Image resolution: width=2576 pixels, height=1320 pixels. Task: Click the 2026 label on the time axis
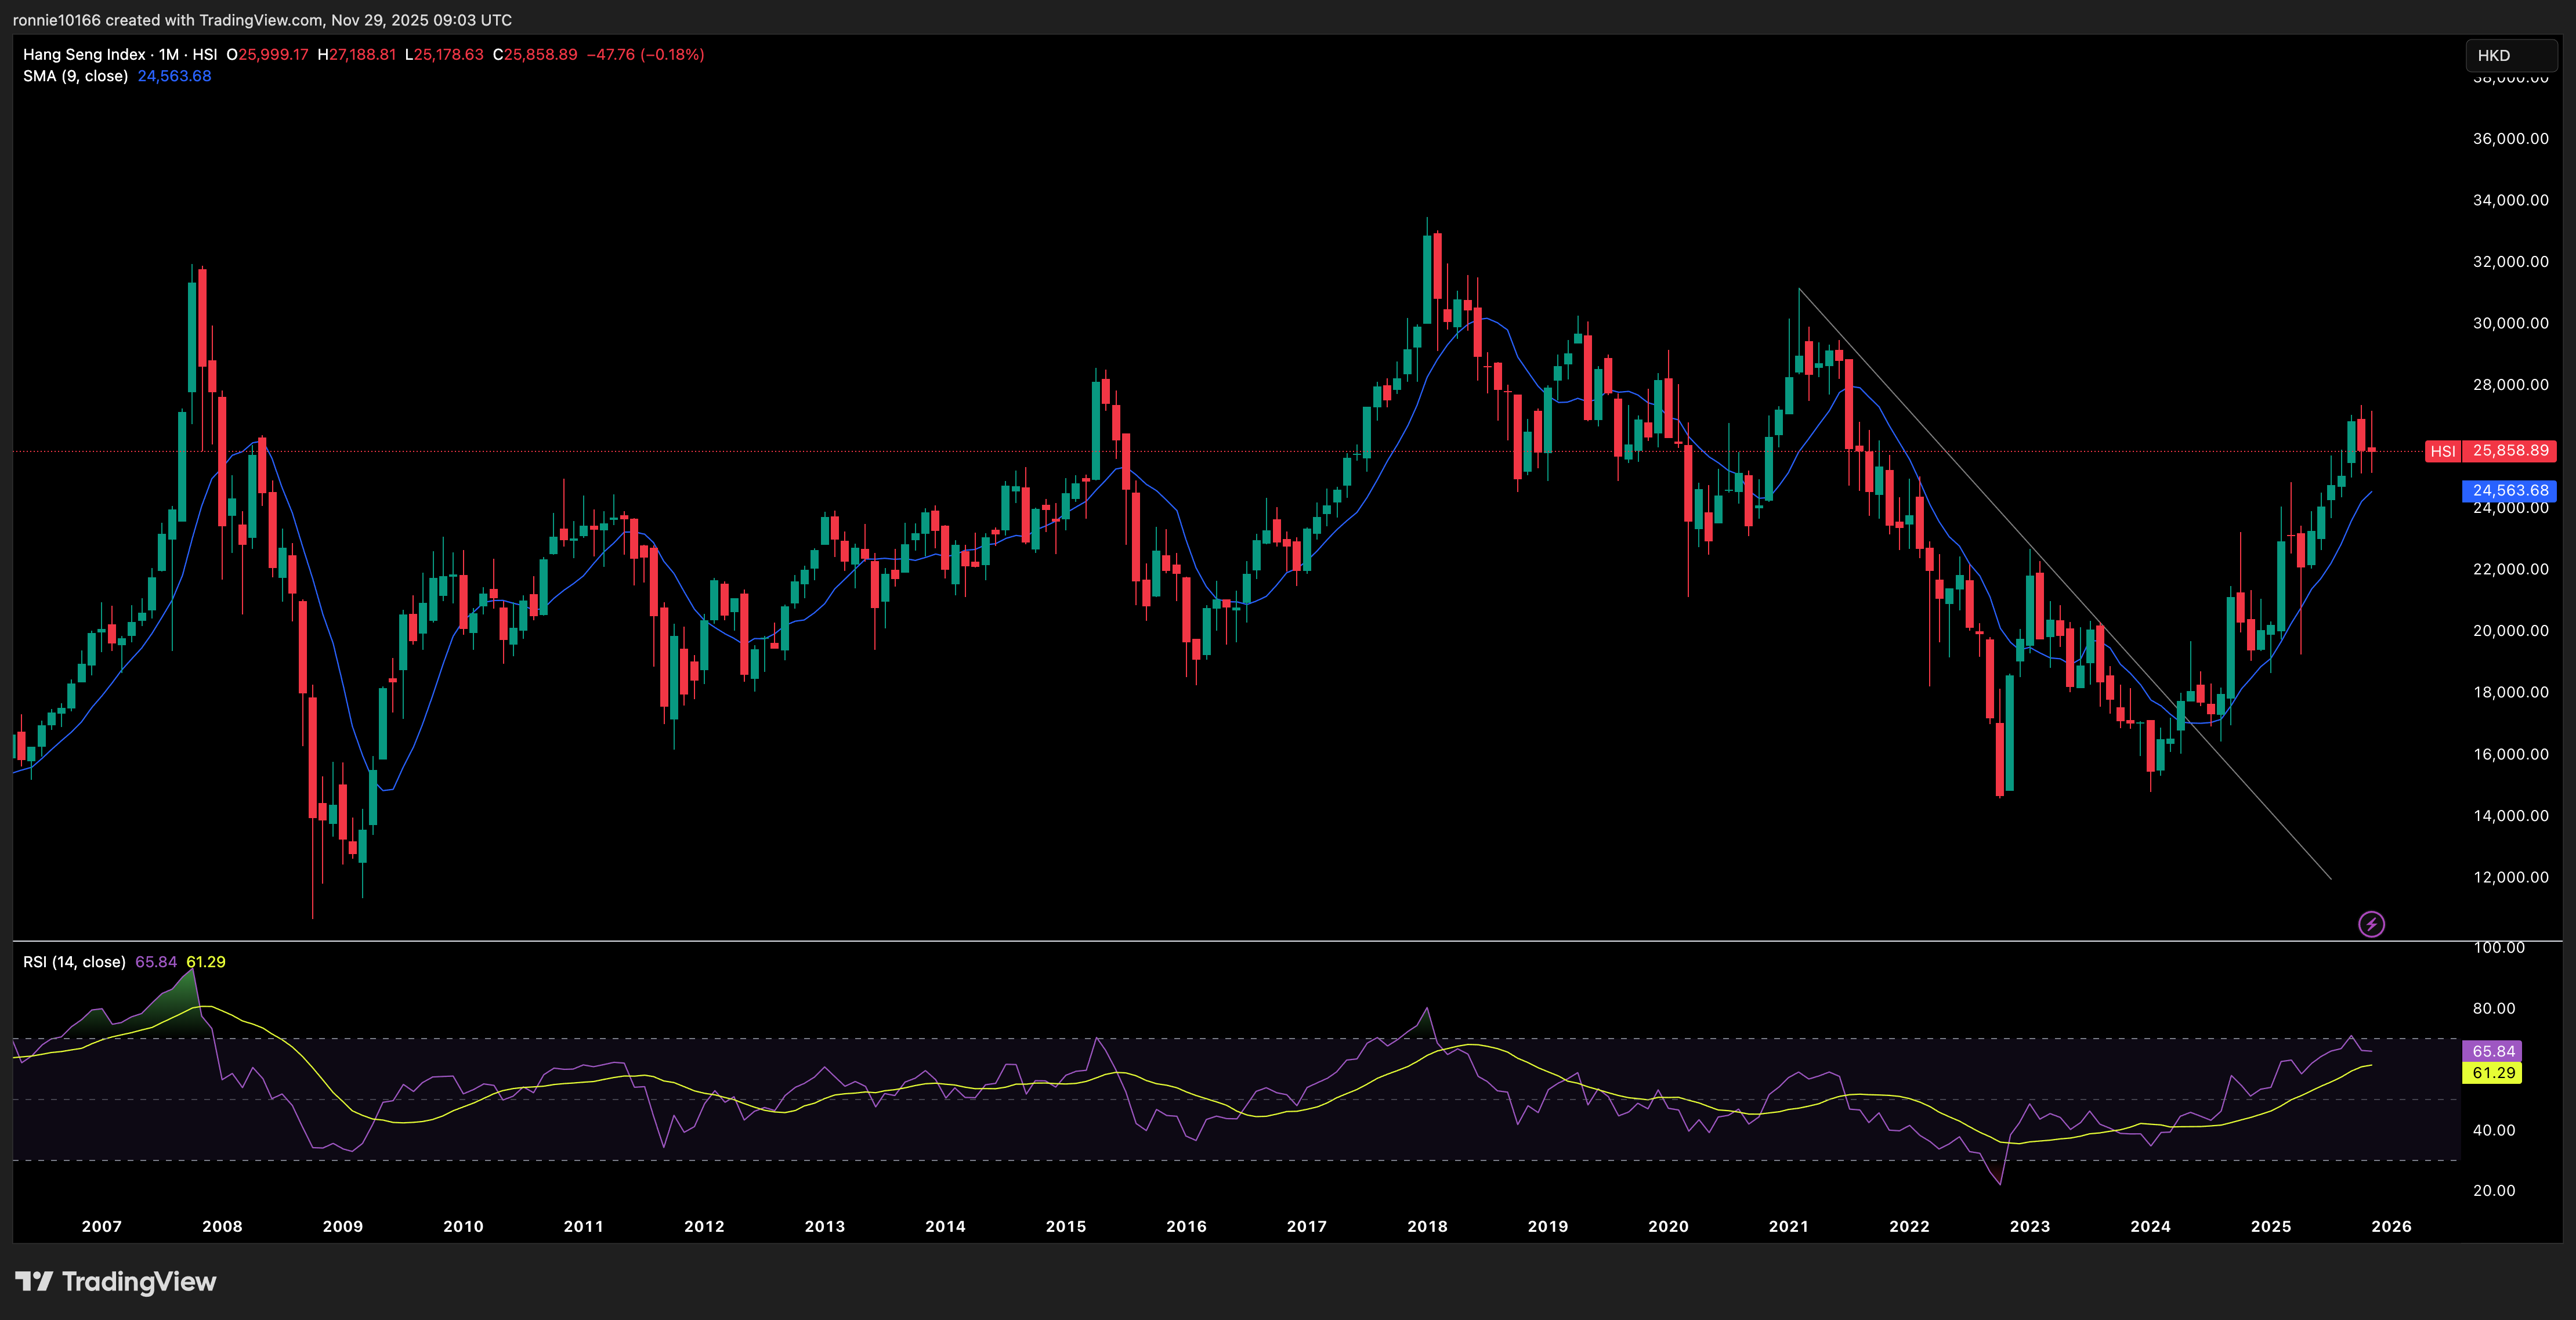[2391, 1226]
